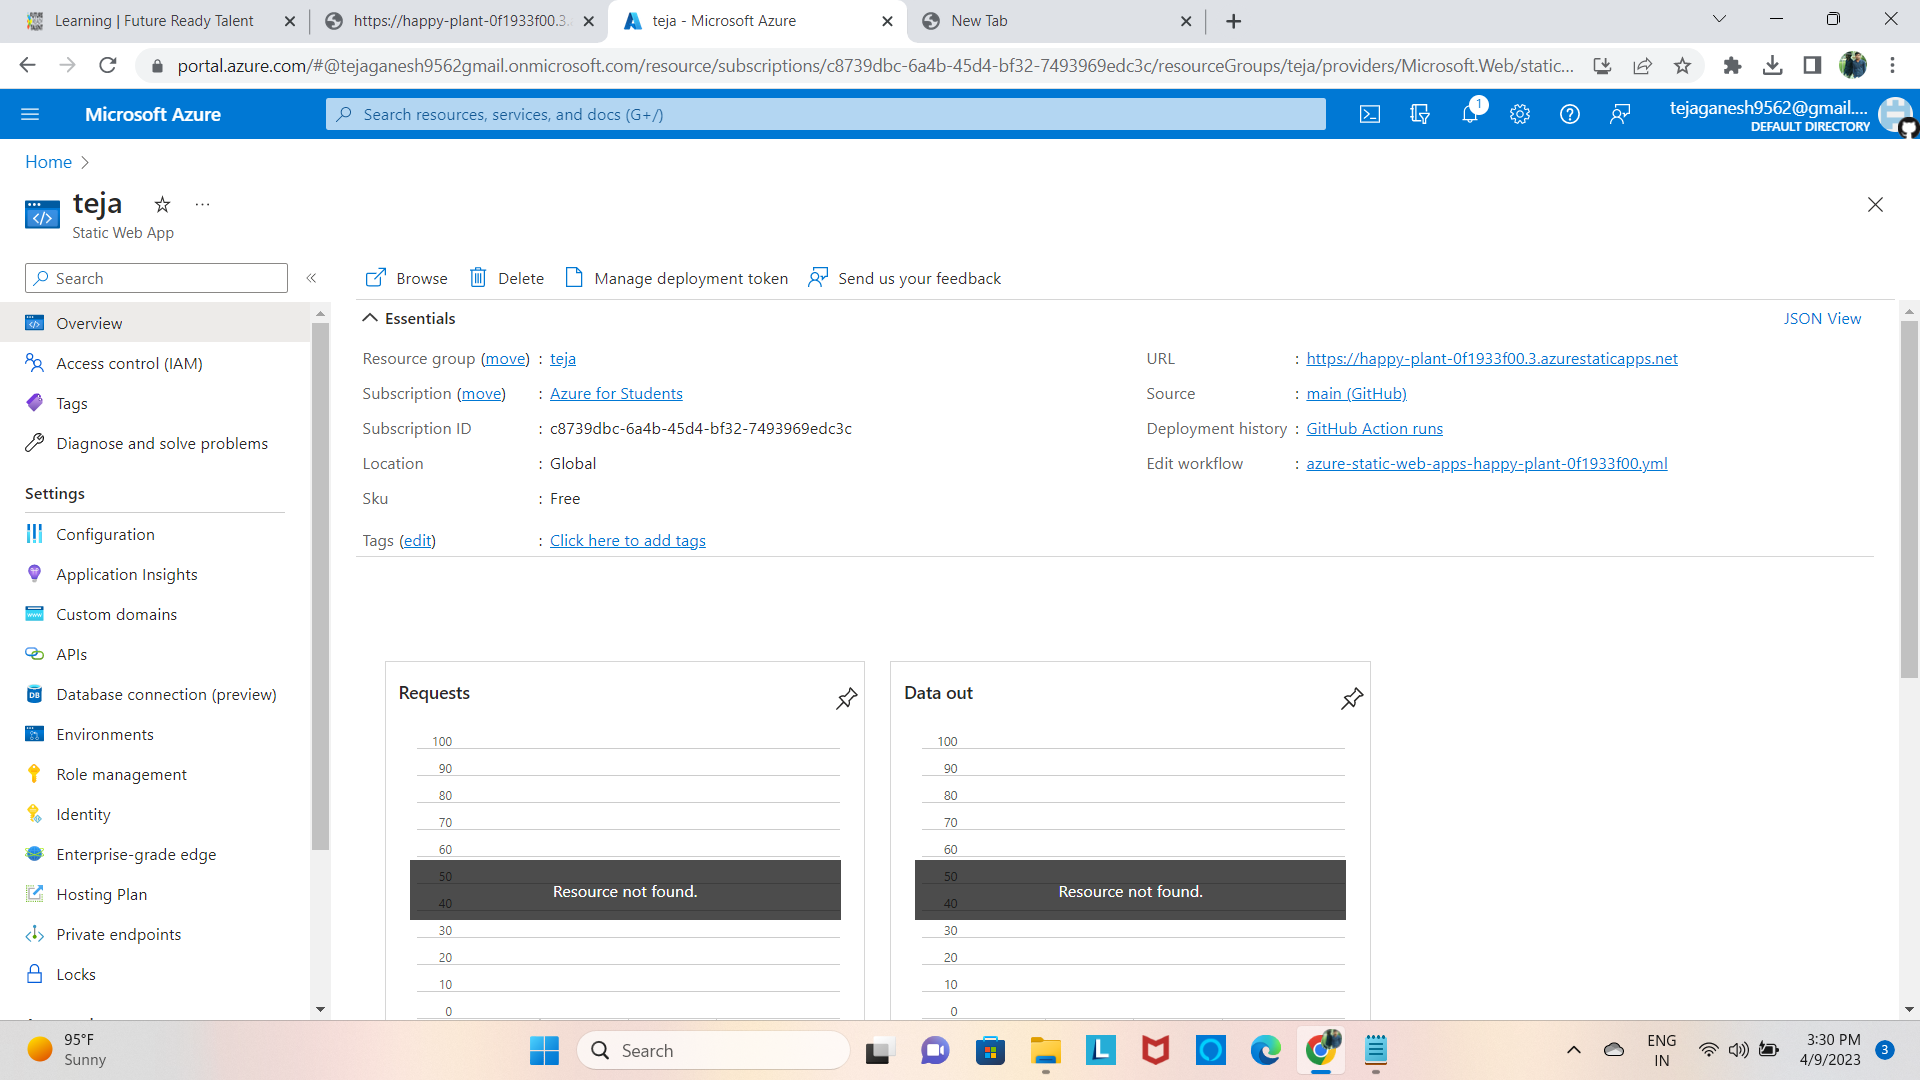Open portal settings gear icon
This screenshot has width=1920, height=1080.
pyautogui.click(x=1520, y=114)
